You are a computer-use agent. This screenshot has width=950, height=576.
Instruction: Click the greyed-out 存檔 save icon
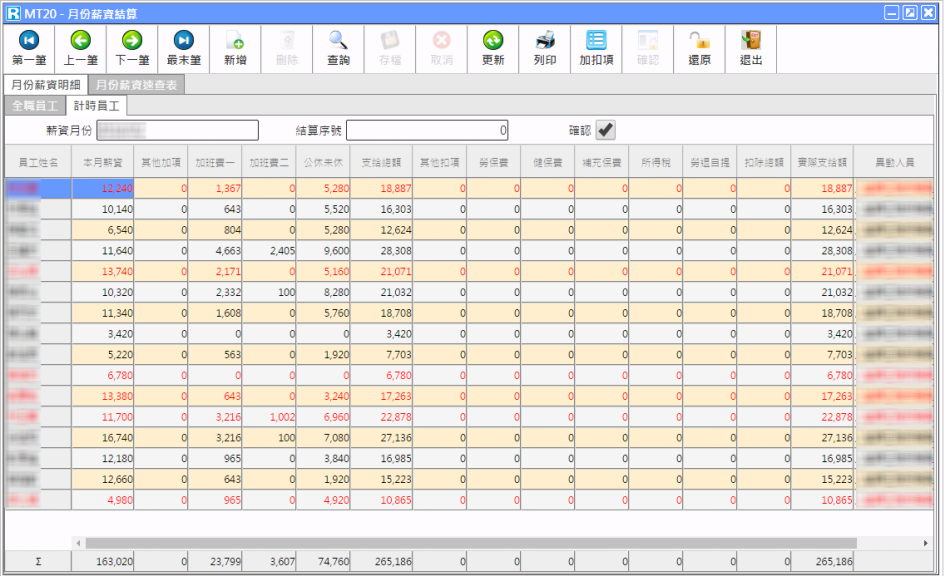[390, 48]
